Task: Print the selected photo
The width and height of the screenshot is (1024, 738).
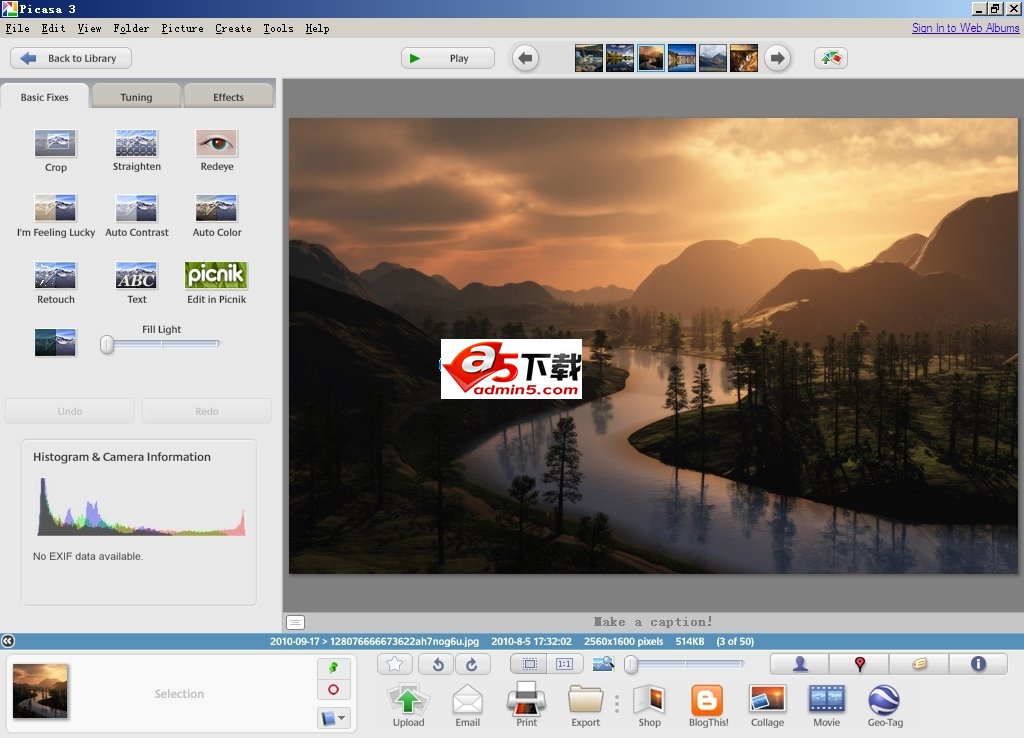Action: 526,705
